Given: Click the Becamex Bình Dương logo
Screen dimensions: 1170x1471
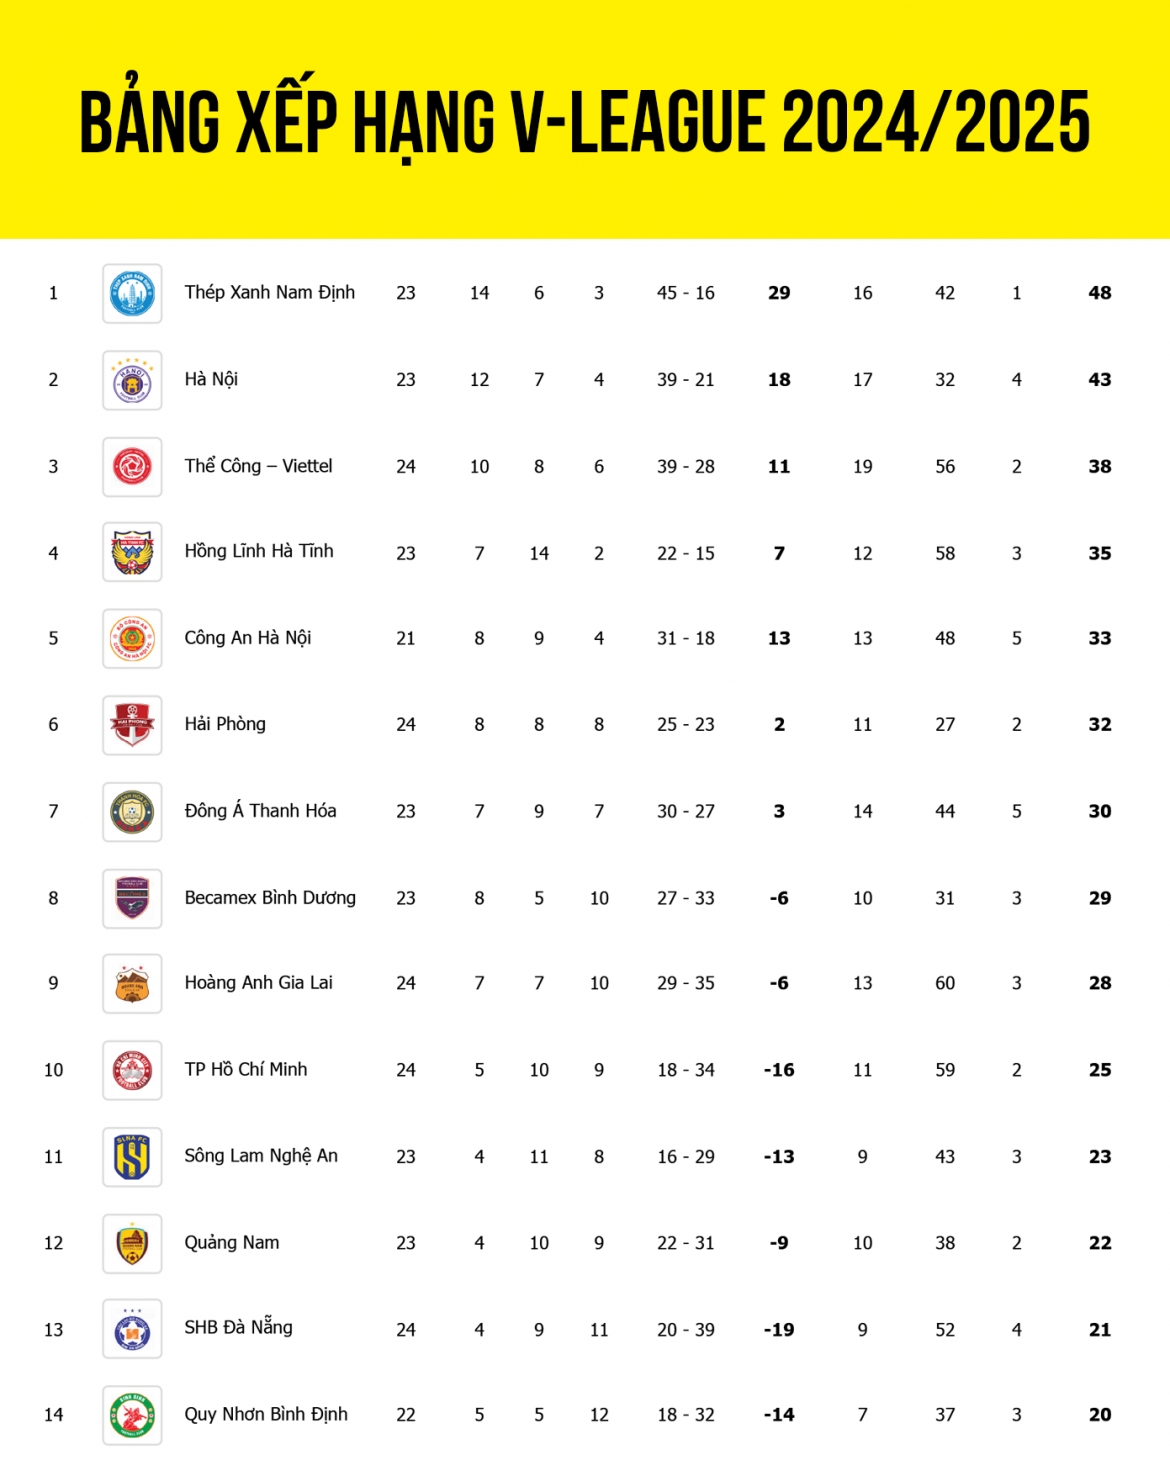Looking at the screenshot, I should tap(132, 898).
